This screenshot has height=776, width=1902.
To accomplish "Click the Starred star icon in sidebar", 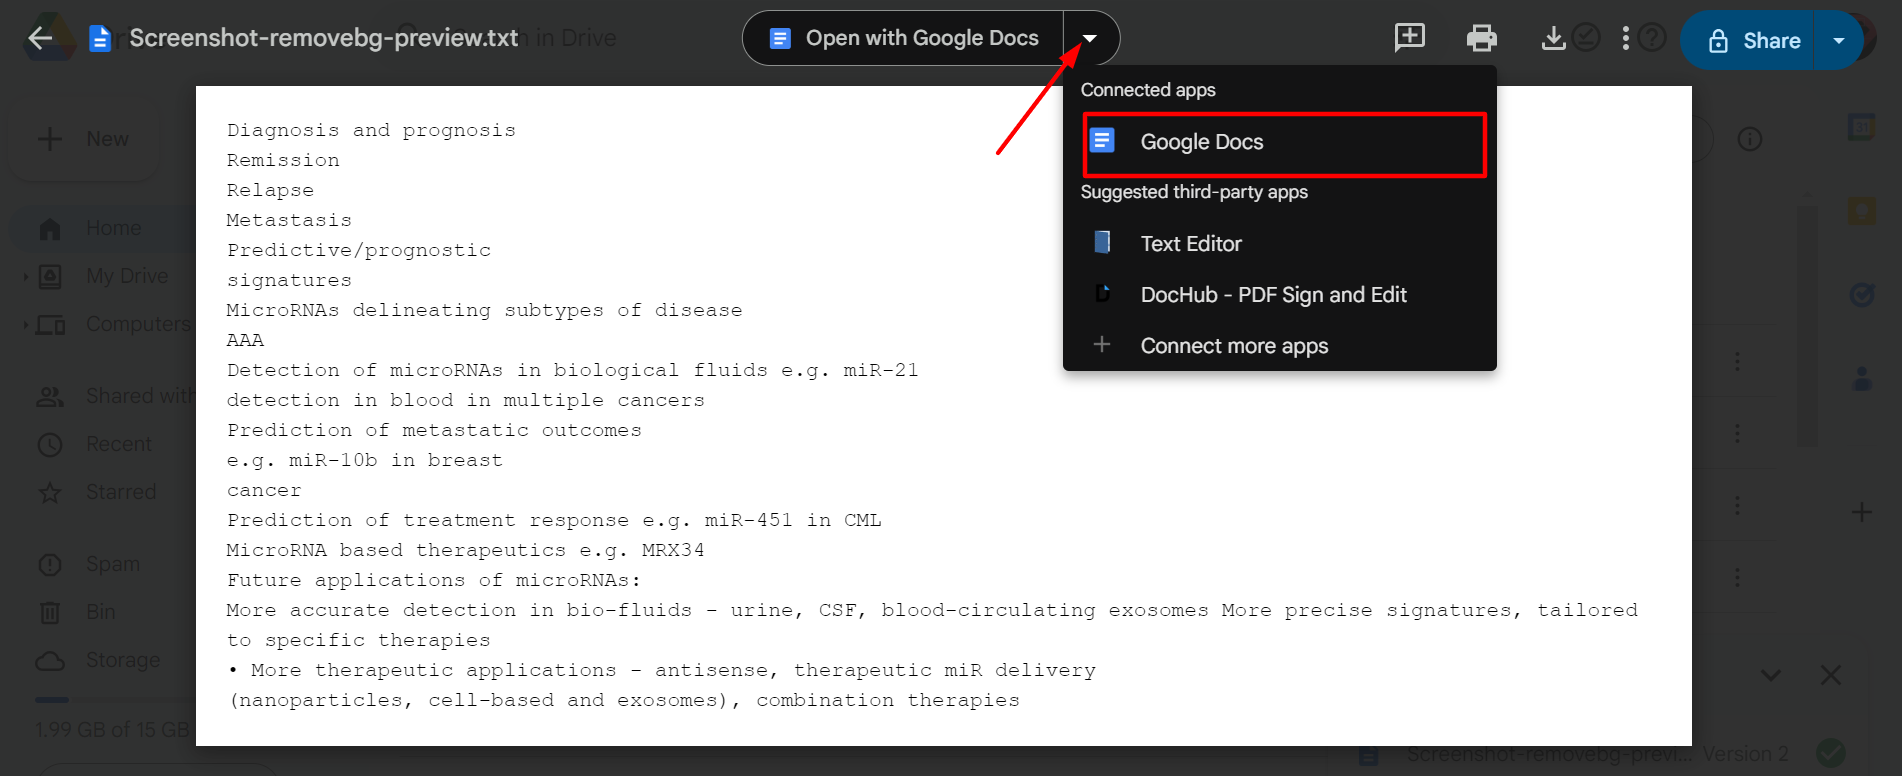I will coord(50,493).
